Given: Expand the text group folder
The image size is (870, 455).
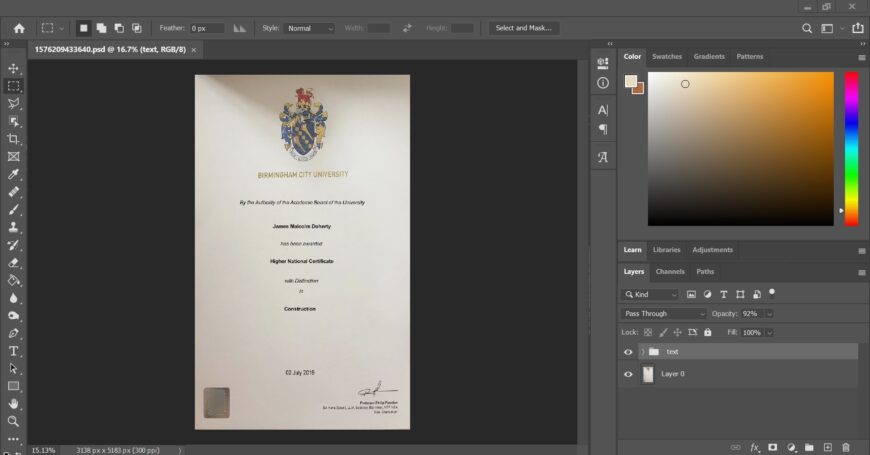Looking at the screenshot, I should (643, 352).
